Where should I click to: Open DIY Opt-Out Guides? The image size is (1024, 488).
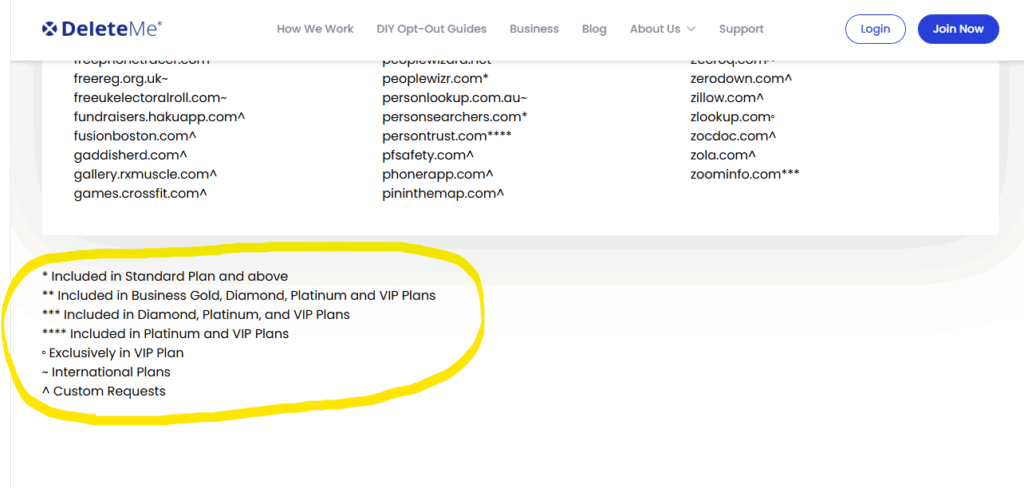tap(431, 29)
